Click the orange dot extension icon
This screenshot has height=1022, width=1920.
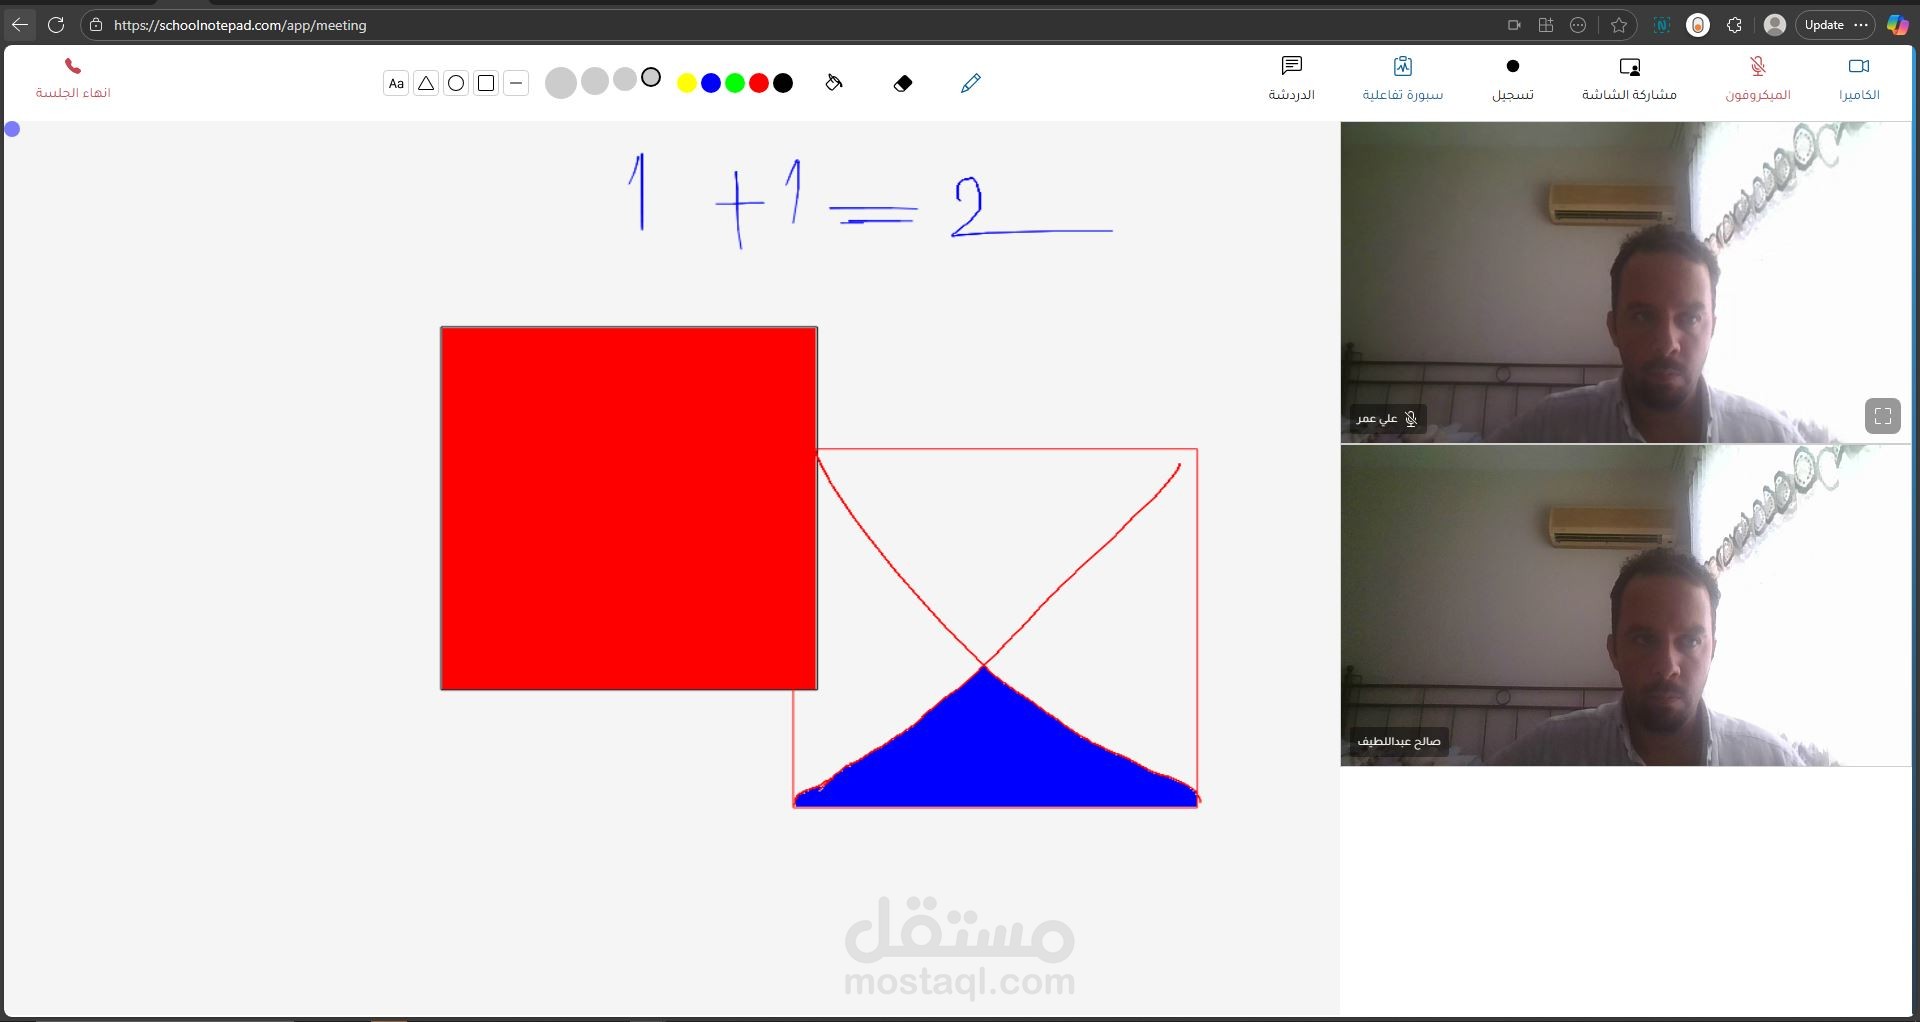point(1698,25)
